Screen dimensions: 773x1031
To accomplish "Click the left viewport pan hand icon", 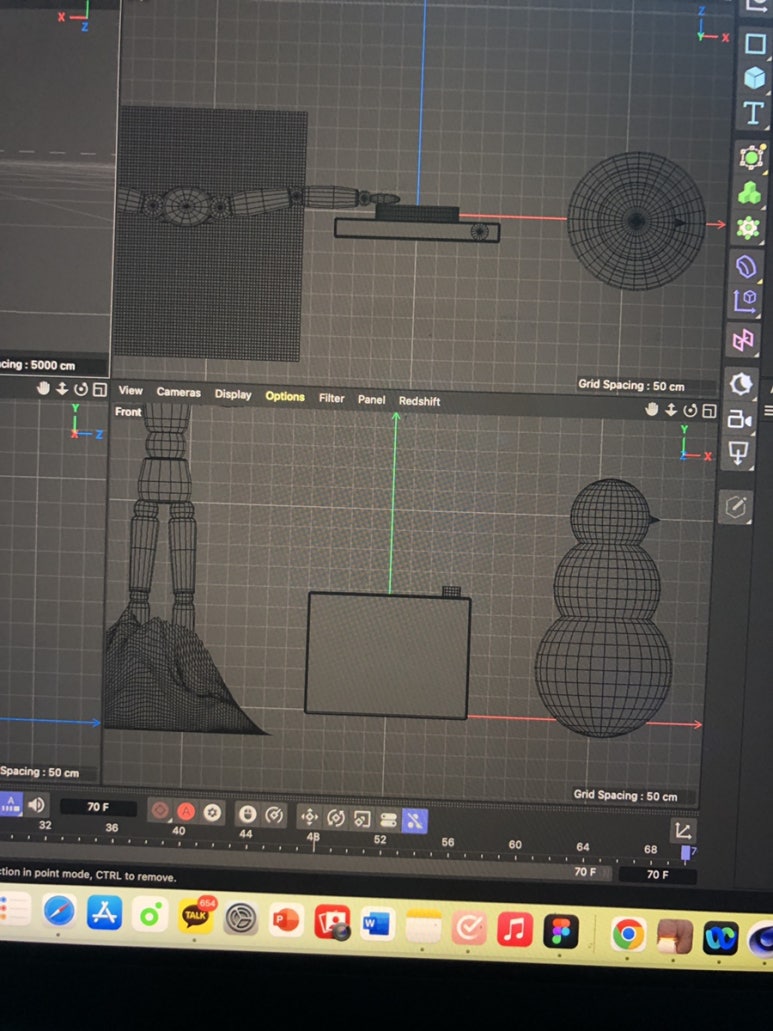I will pyautogui.click(x=43, y=388).
